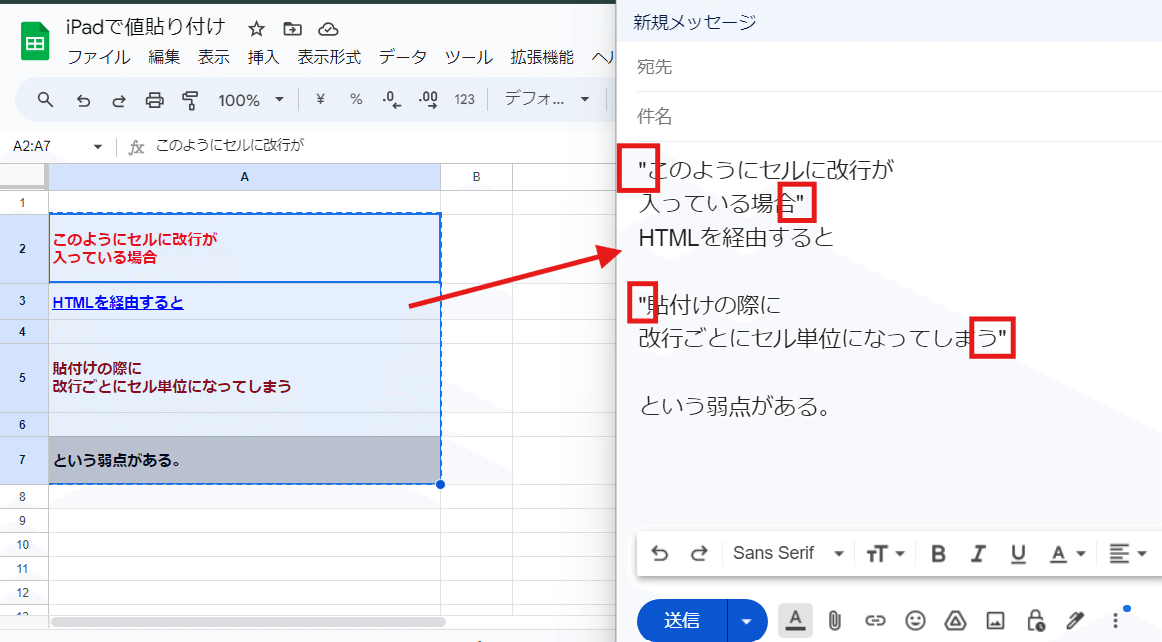Viewport: 1162px width, 642px height.
Task: Click the print icon in Sheets
Action: (154, 100)
